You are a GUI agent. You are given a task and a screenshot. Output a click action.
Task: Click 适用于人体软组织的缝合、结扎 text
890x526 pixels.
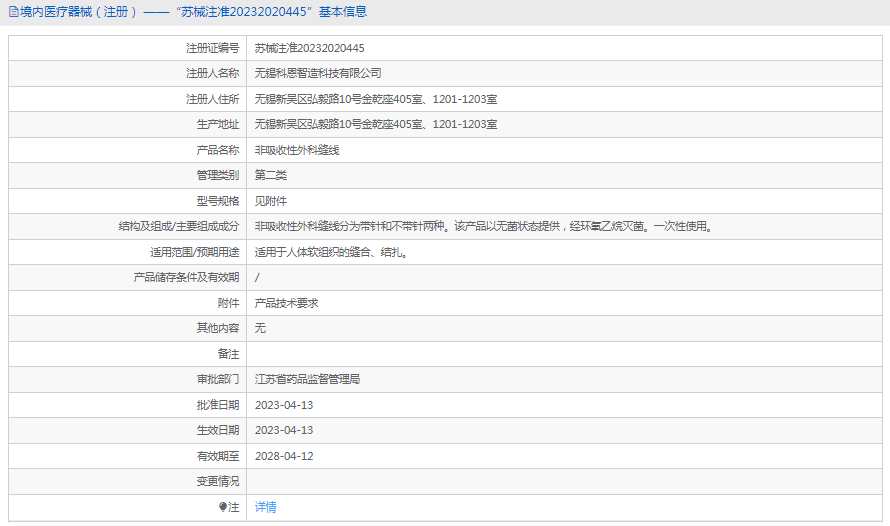click(331, 253)
